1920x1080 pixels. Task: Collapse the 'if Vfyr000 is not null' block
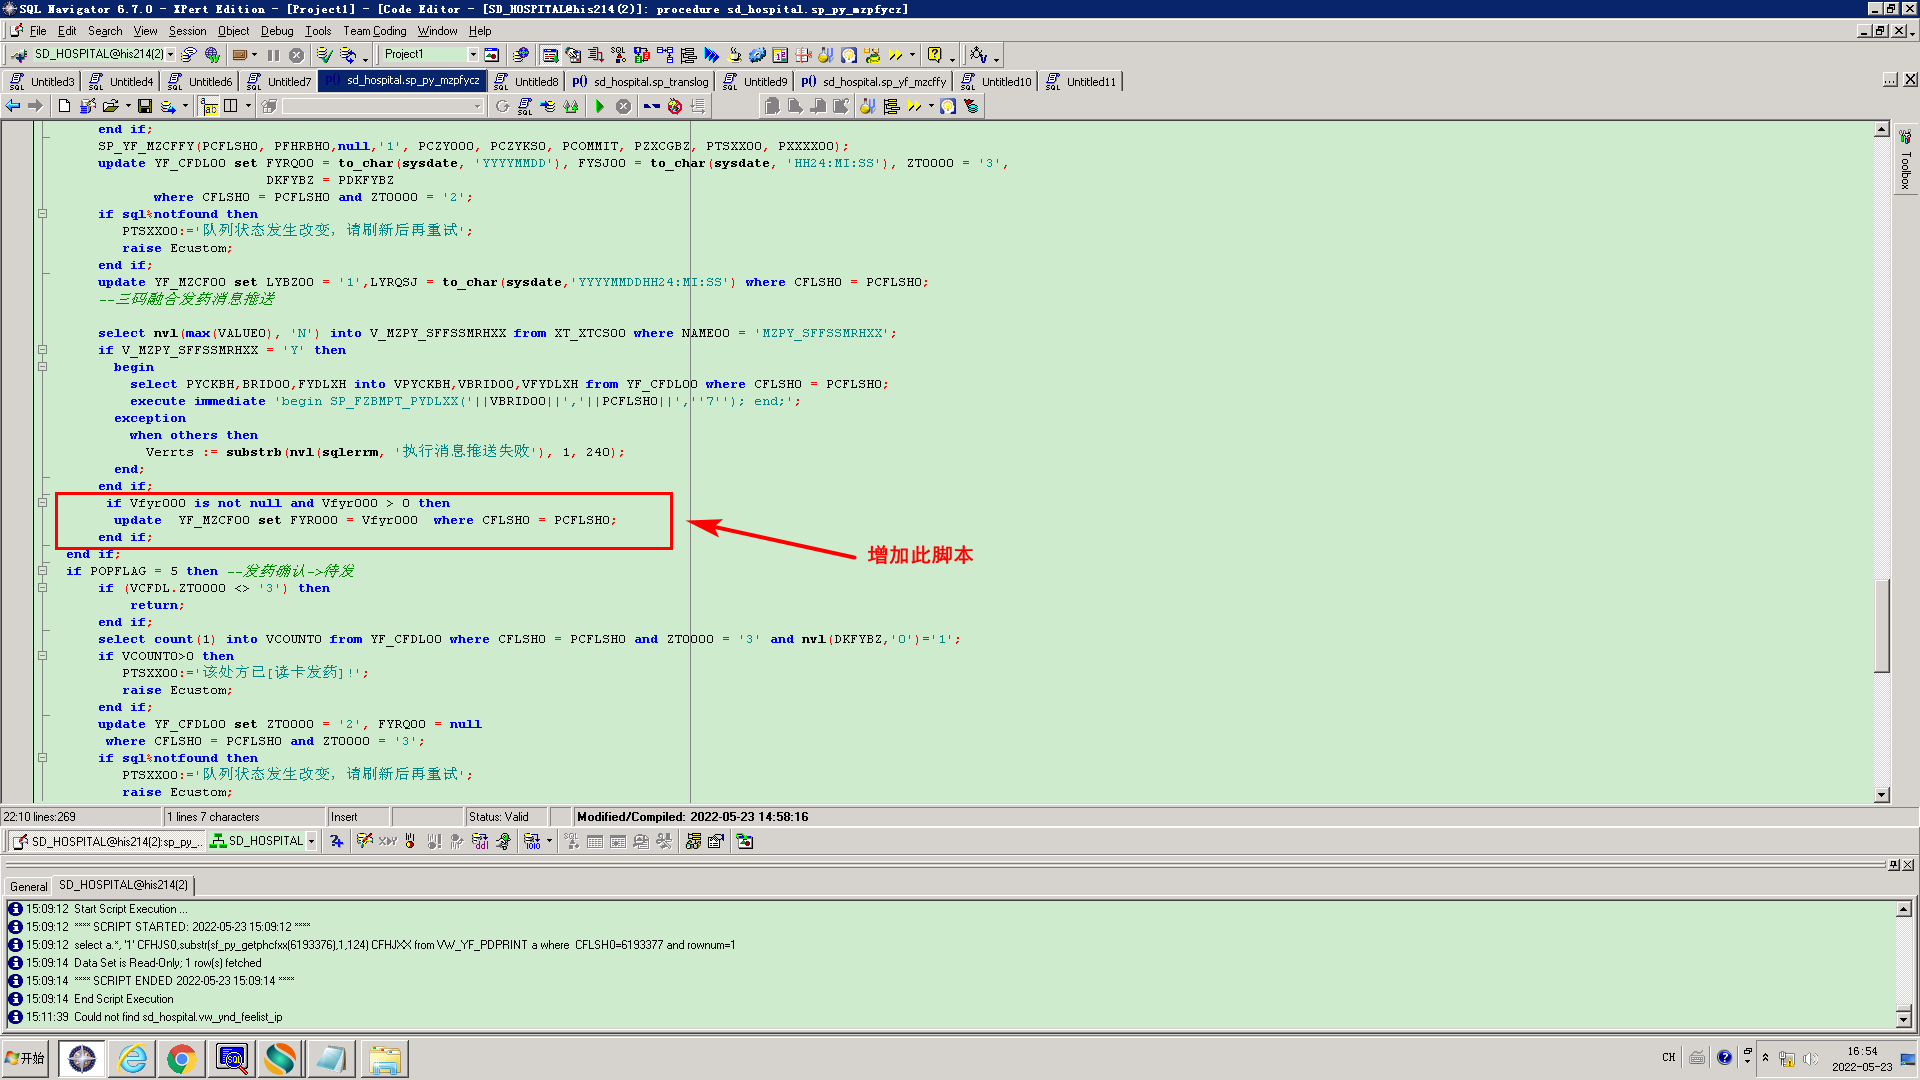tap(42, 503)
